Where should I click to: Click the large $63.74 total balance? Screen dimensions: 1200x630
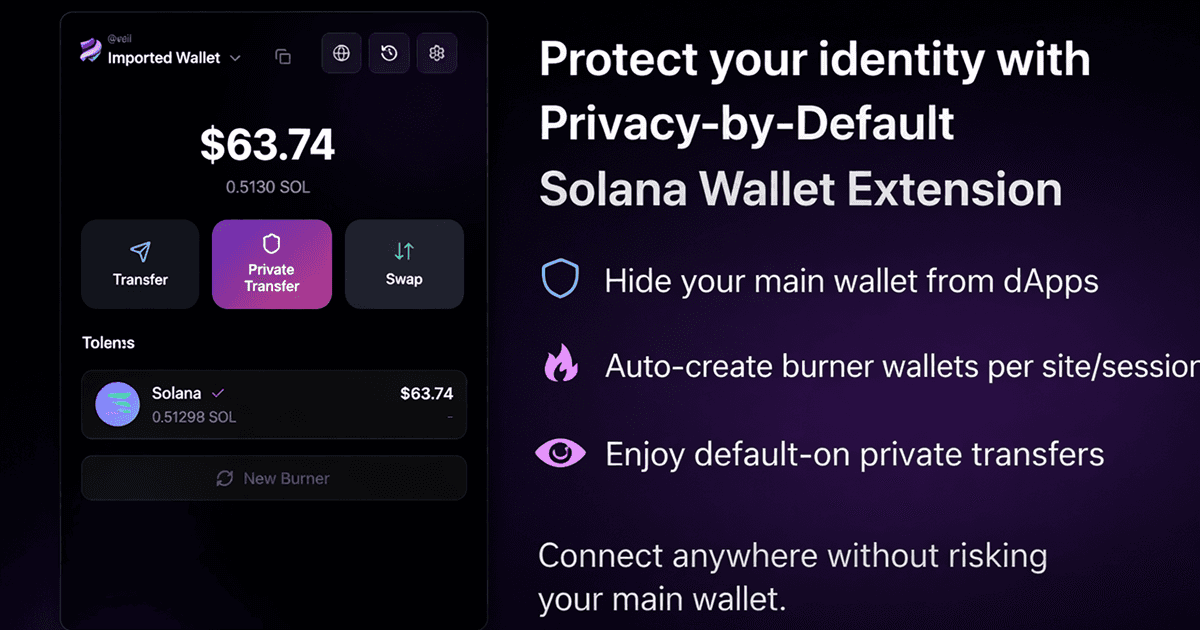point(268,146)
